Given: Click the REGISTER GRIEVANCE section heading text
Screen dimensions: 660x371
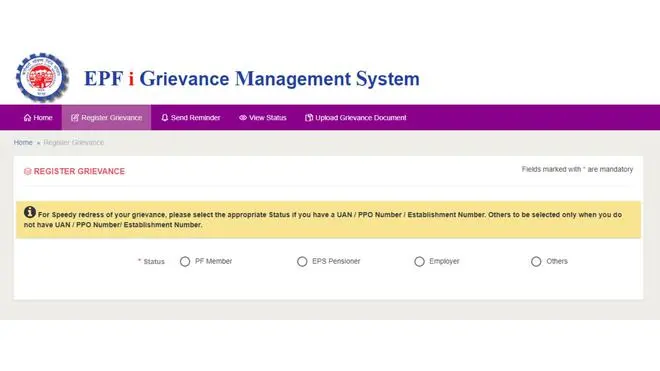Looking at the screenshot, I should click(79, 171).
